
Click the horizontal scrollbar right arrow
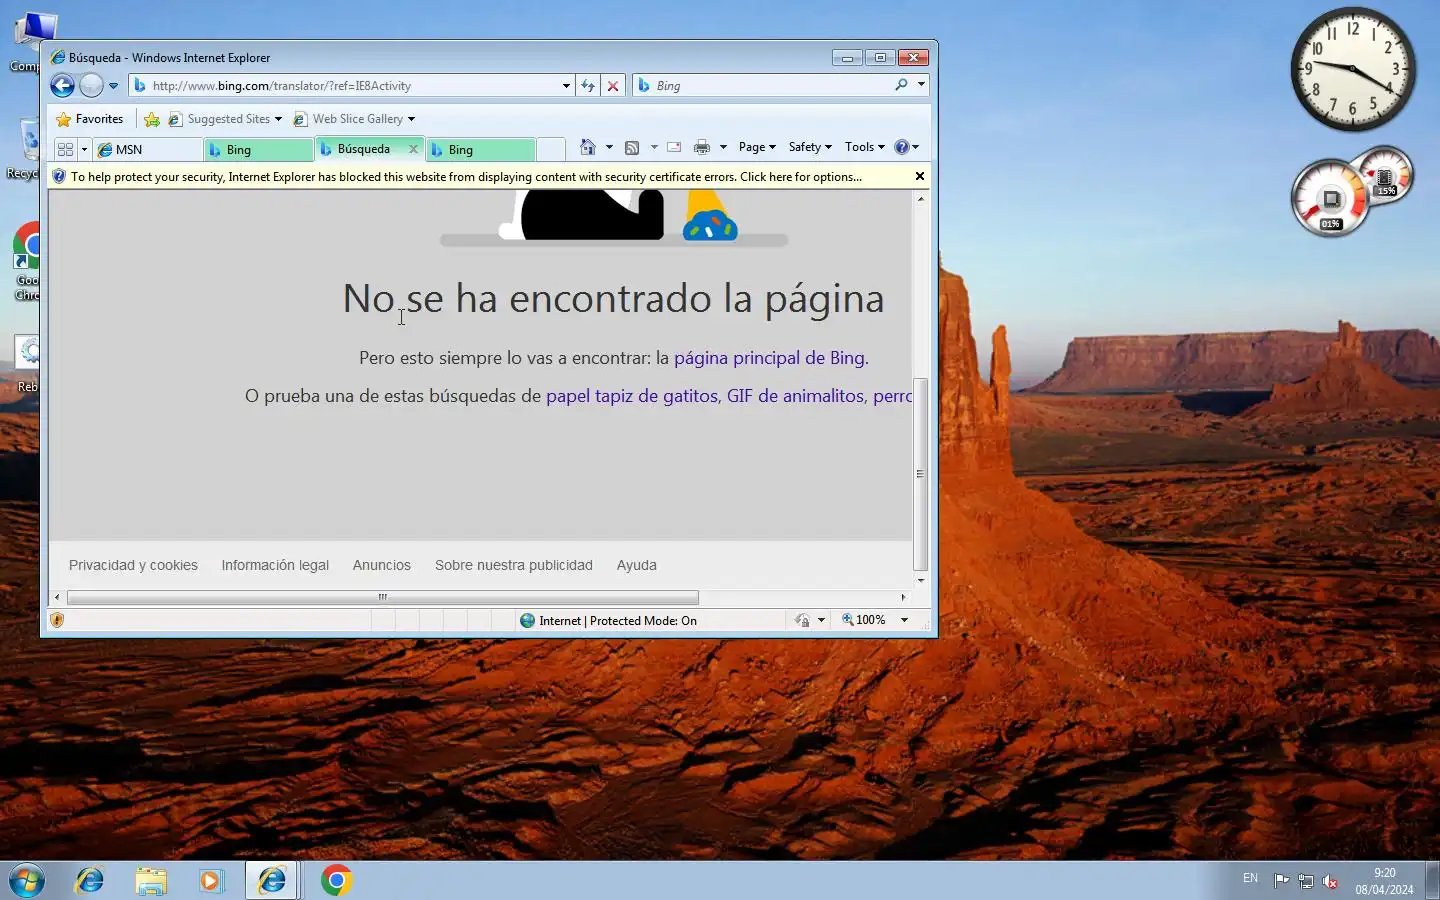pyautogui.click(x=903, y=597)
